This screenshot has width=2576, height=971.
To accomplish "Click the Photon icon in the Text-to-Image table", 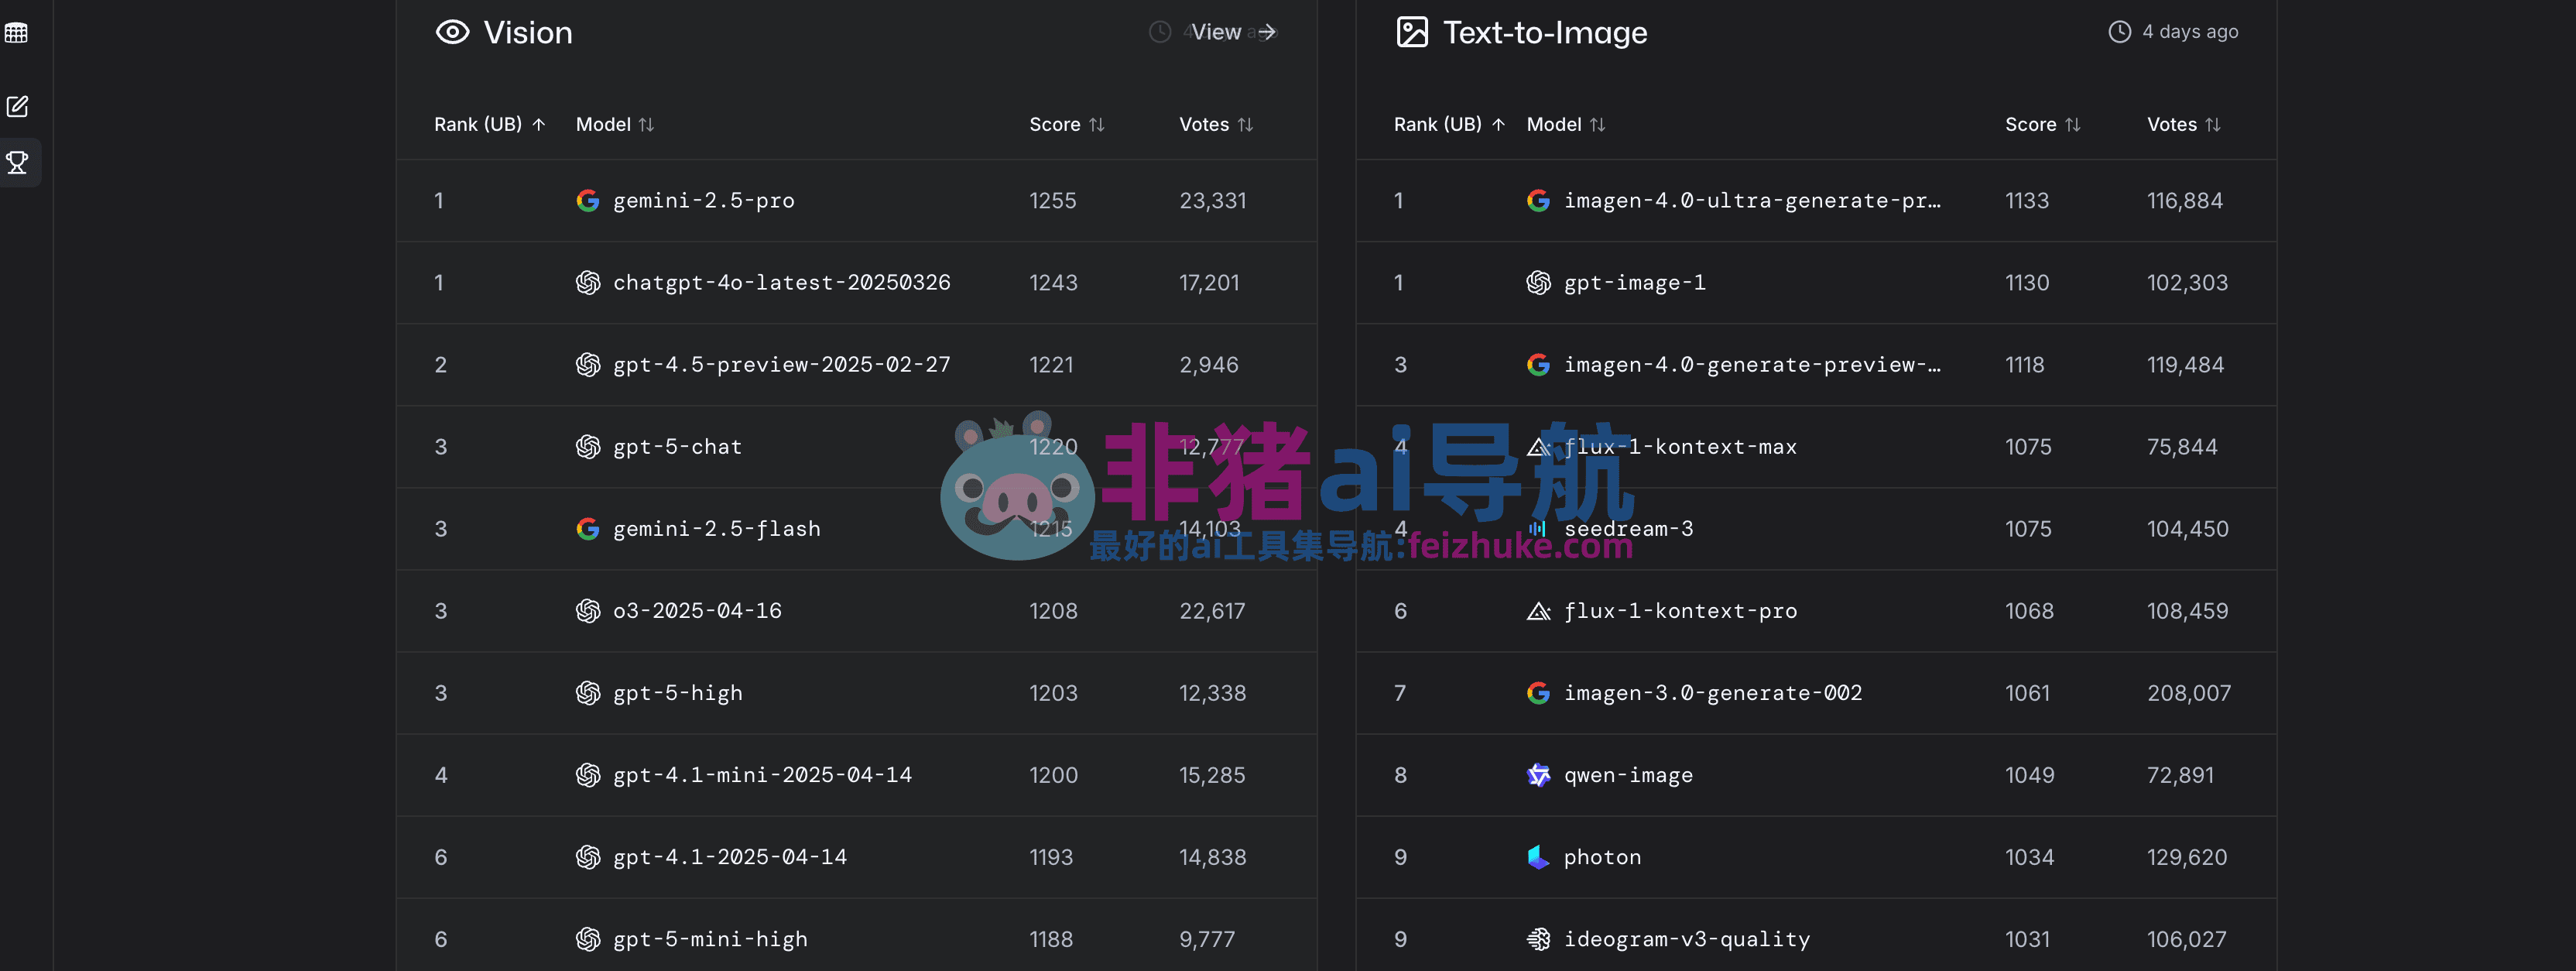I will pos(1537,856).
